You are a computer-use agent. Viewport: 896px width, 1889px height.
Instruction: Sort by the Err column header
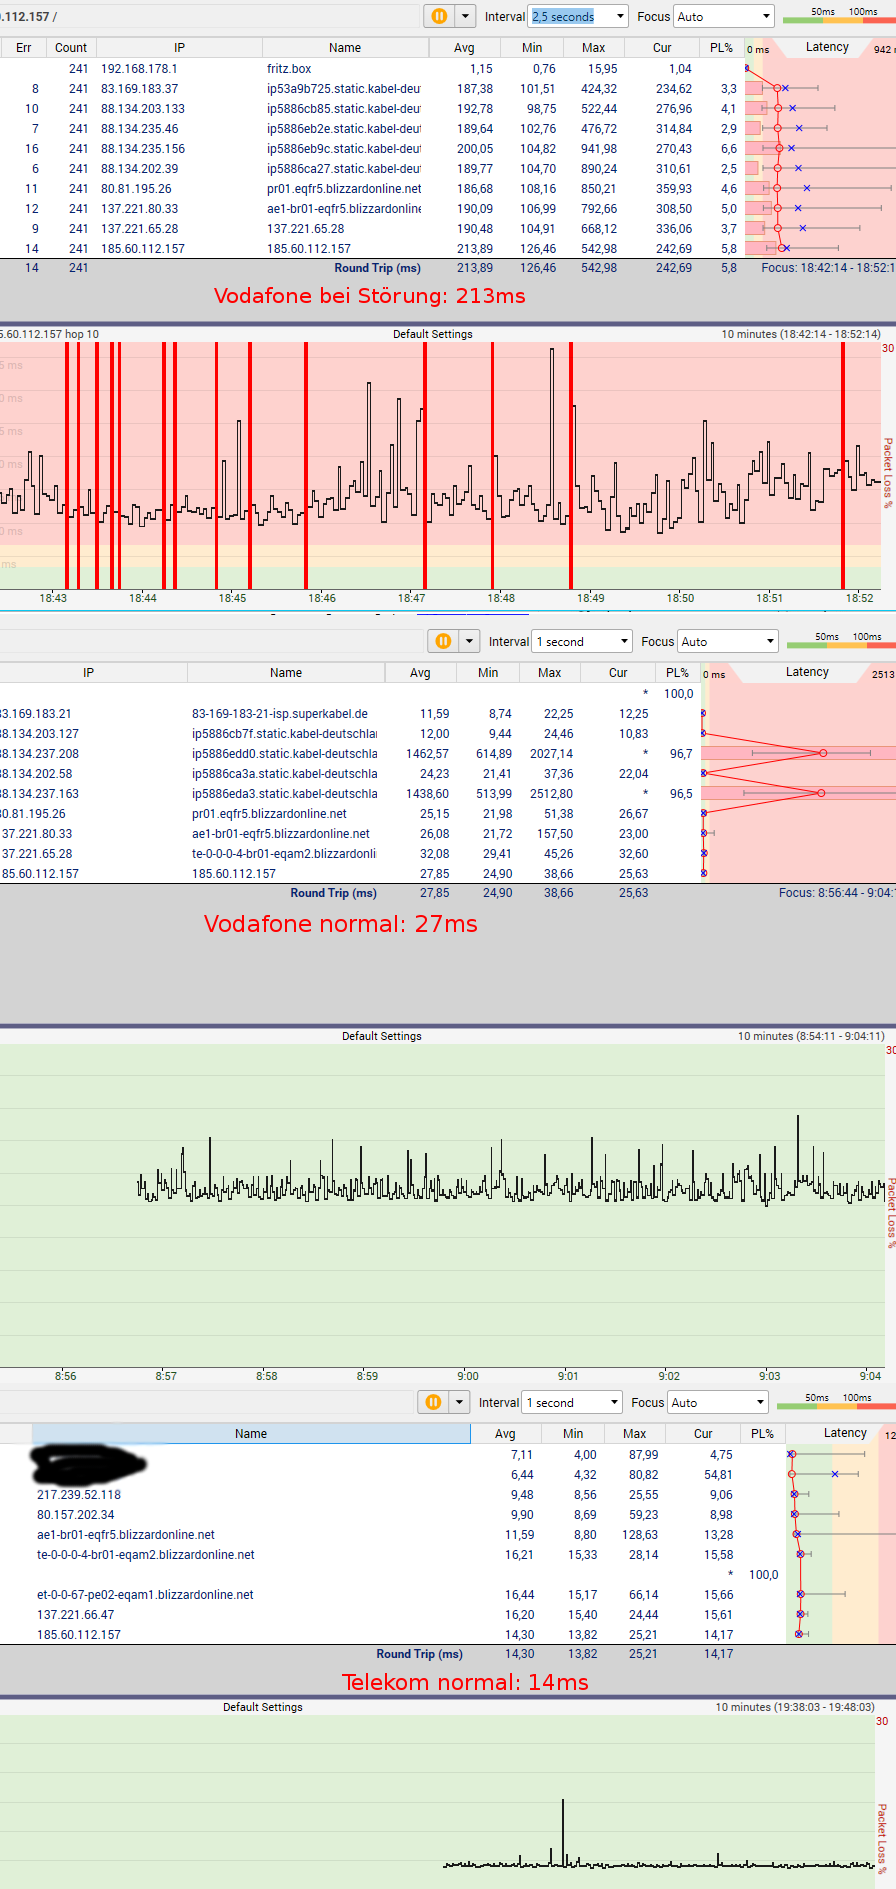23,48
